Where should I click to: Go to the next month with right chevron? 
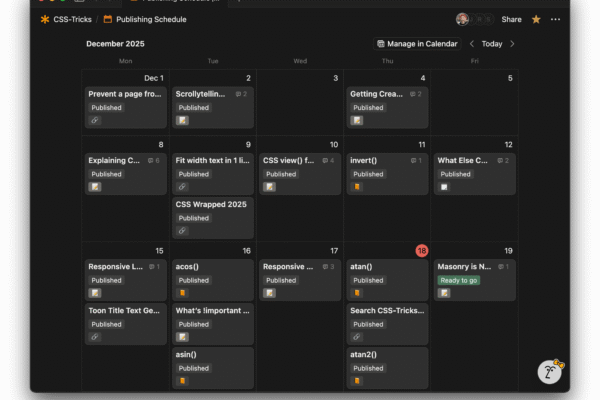512,44
